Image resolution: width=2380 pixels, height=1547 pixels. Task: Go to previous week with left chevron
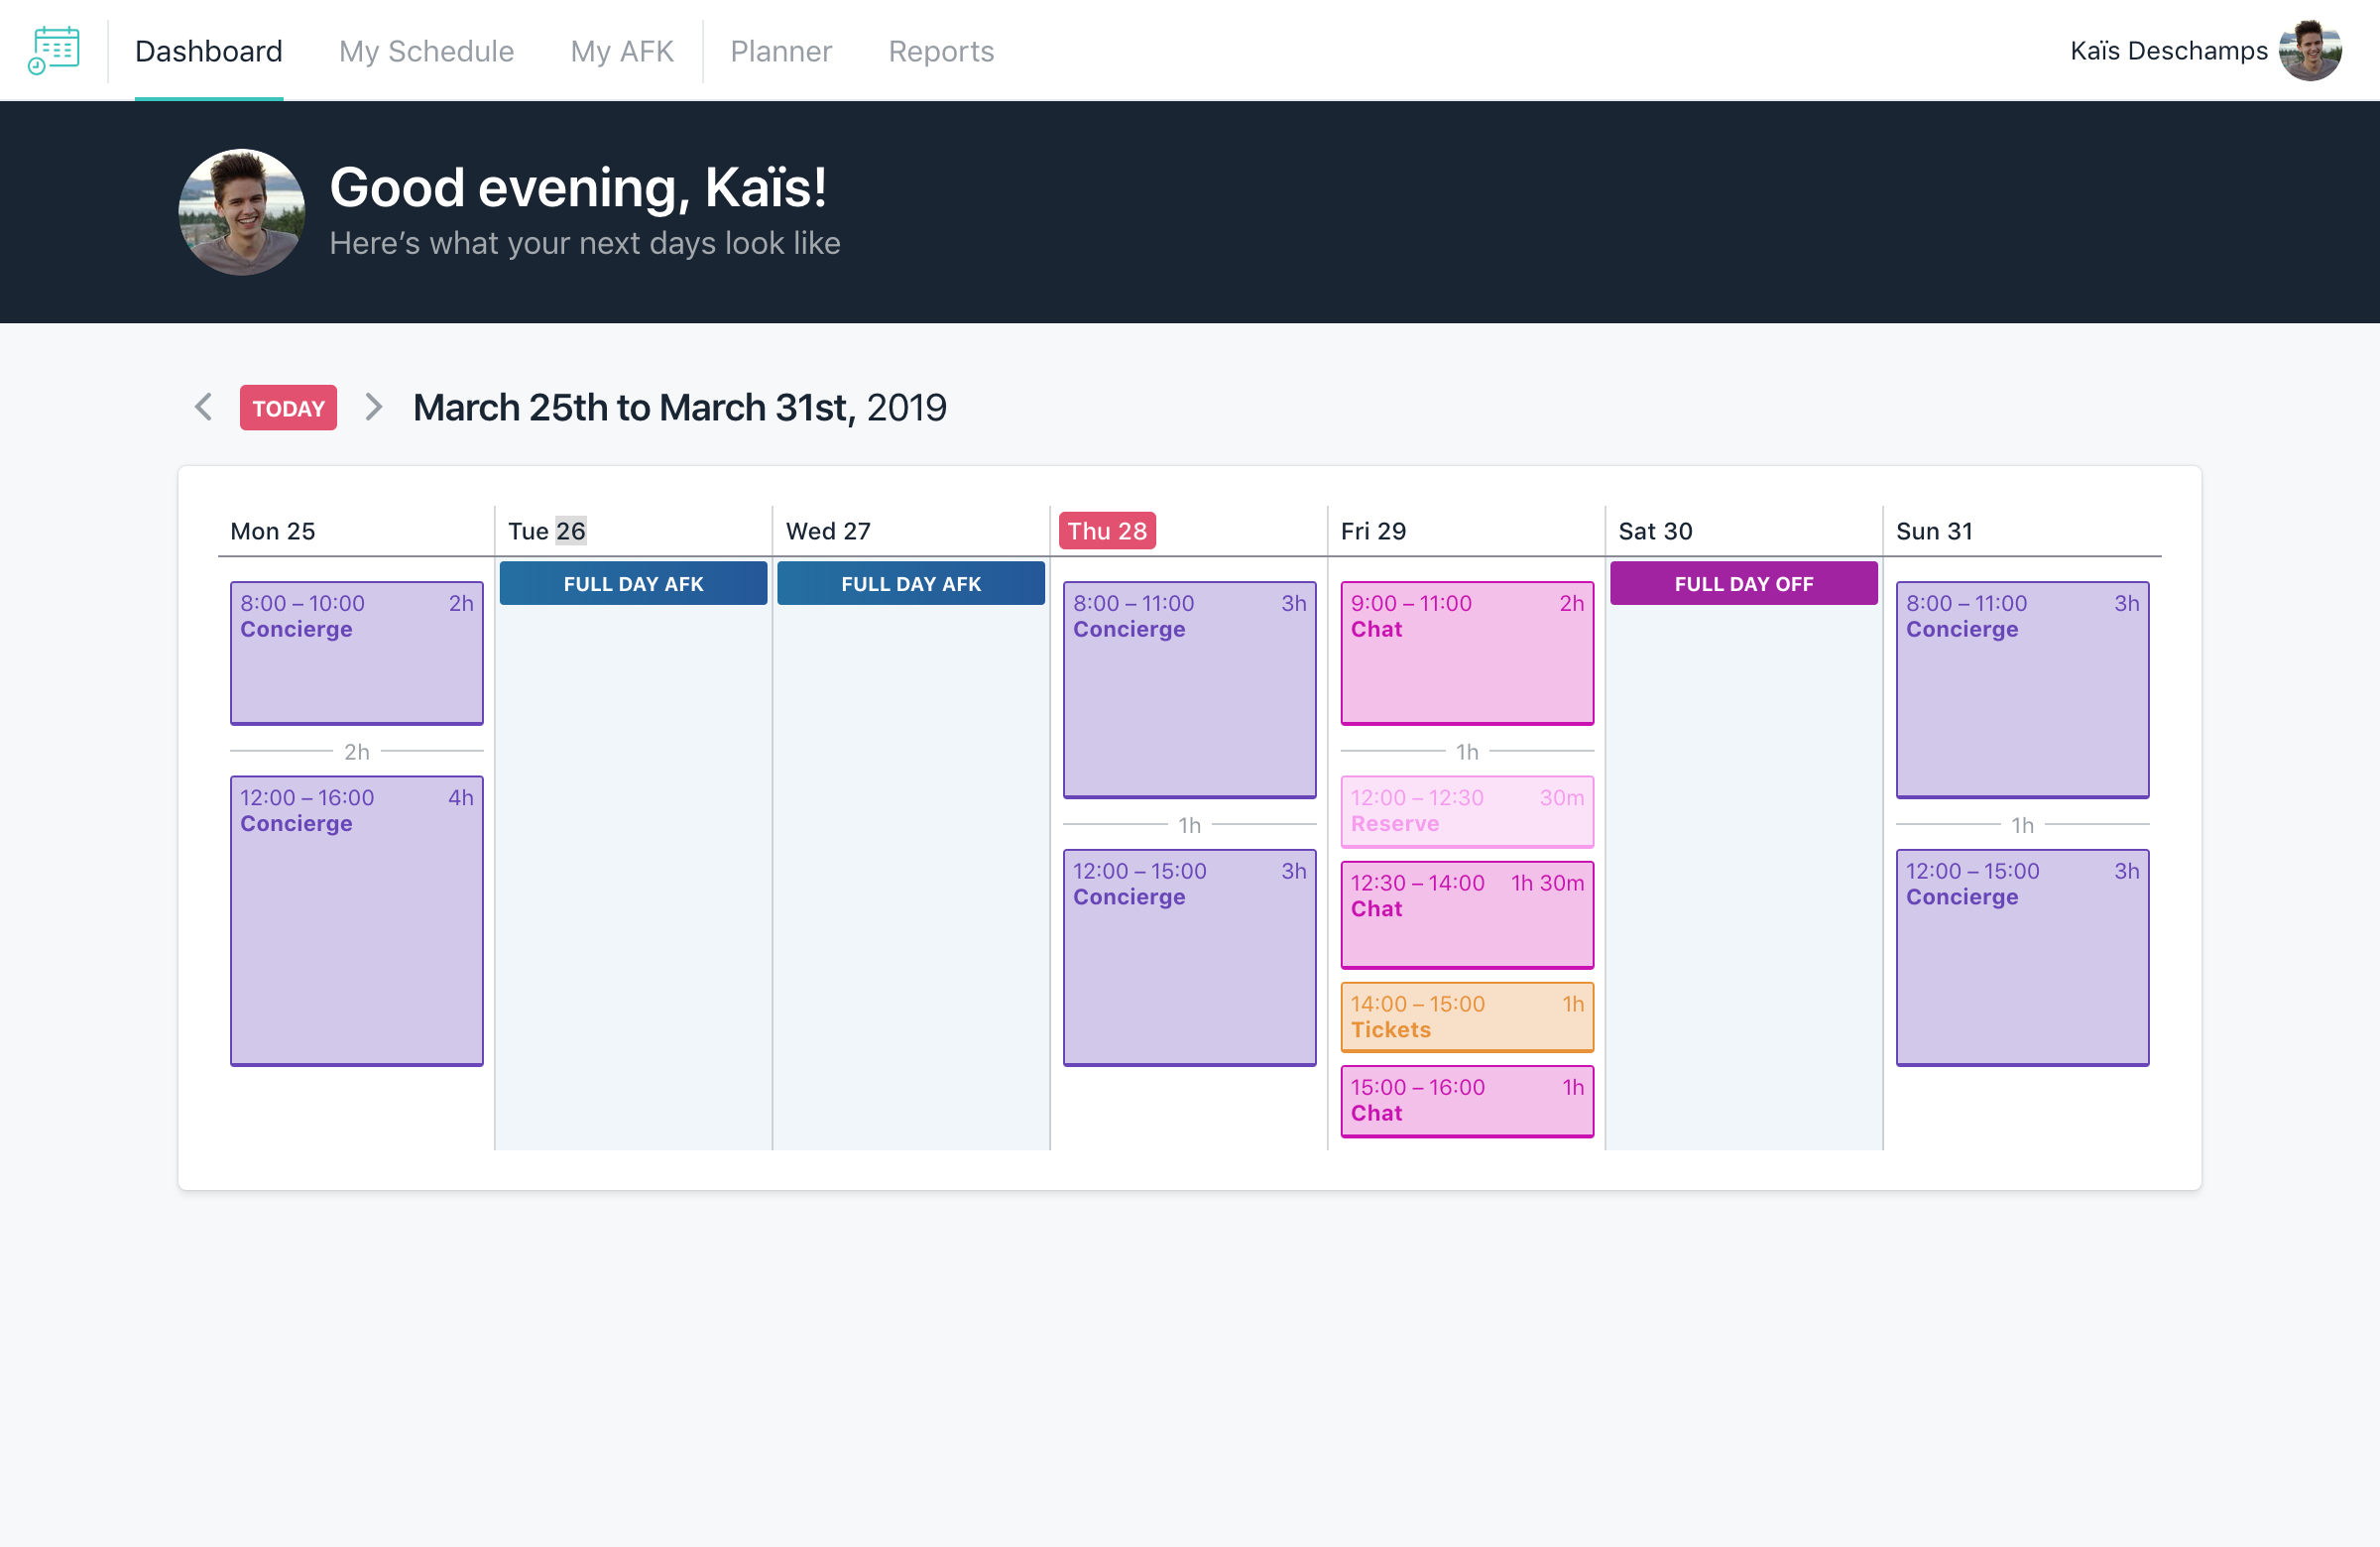(x=204, y=407)
